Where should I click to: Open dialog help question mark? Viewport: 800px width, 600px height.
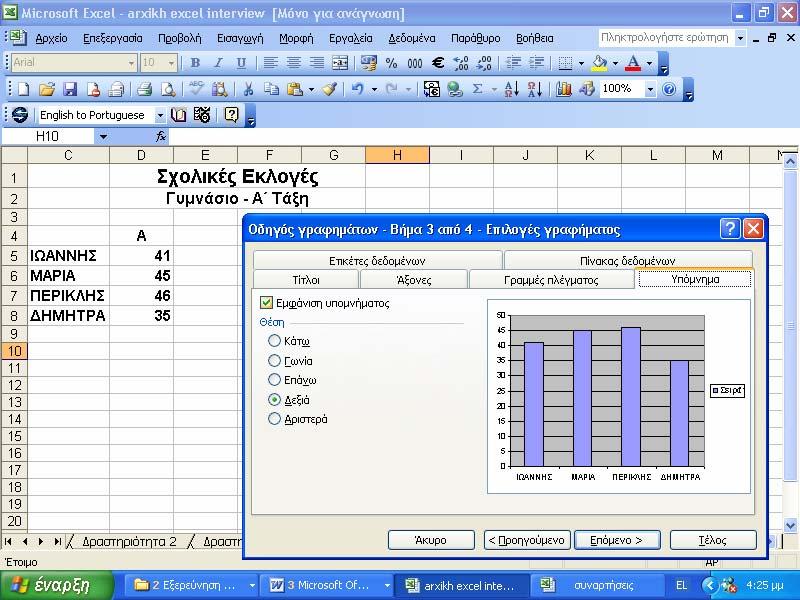tap(730, 229)
